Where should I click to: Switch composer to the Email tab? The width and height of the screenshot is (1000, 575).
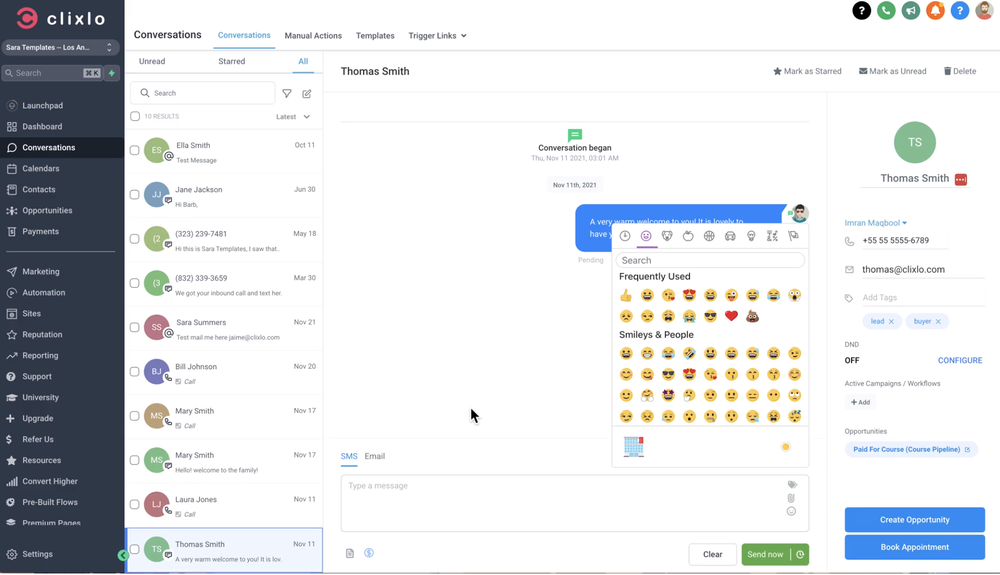coord(374,456)
